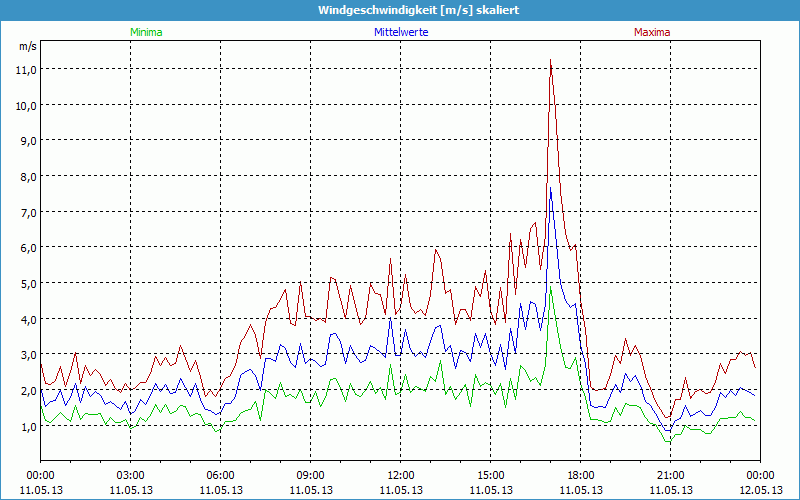This screenshot has height=500, width=800.
Task: Select the 5,0 y-axis value label
Action: click(x=26, y=283)
